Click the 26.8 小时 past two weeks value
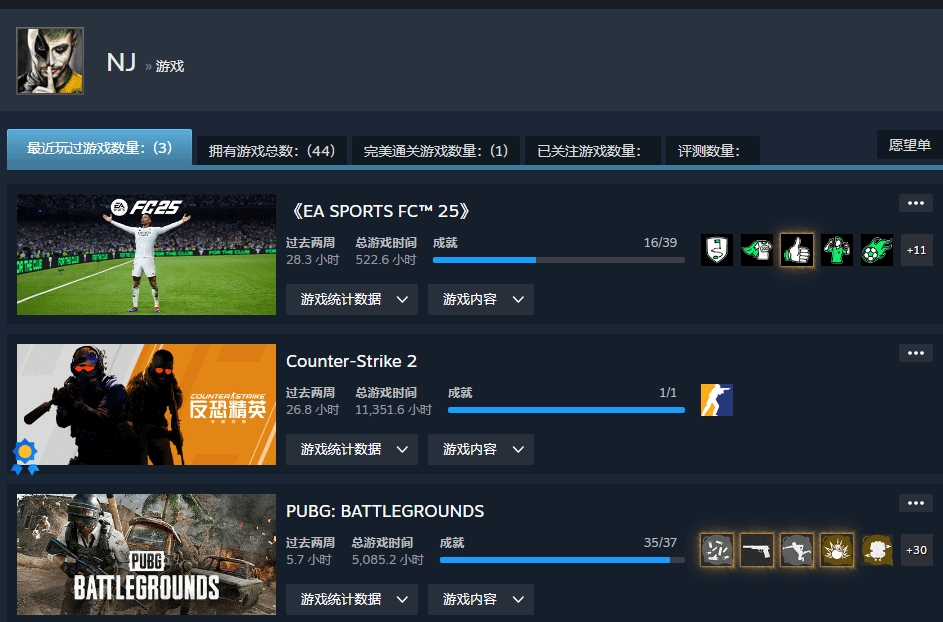Viewport: 943px width, 622px height. [x=313, y=410]
